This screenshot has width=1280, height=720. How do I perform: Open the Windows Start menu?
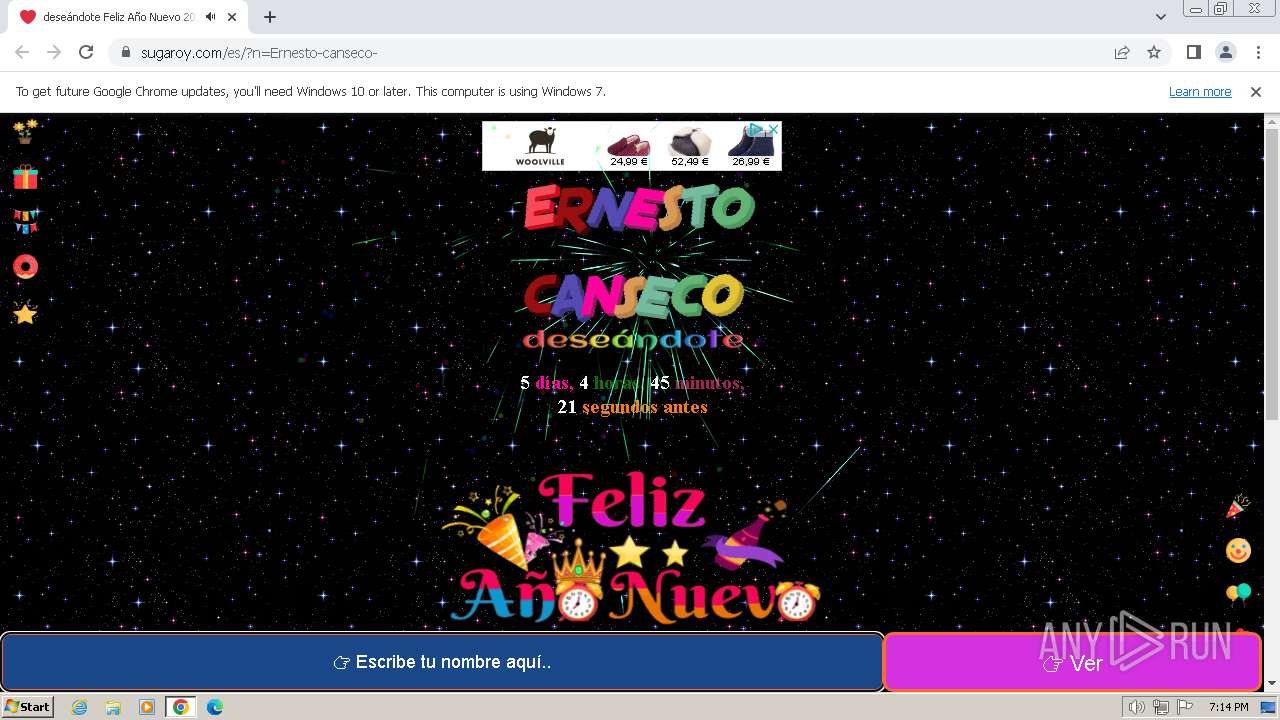28,707
